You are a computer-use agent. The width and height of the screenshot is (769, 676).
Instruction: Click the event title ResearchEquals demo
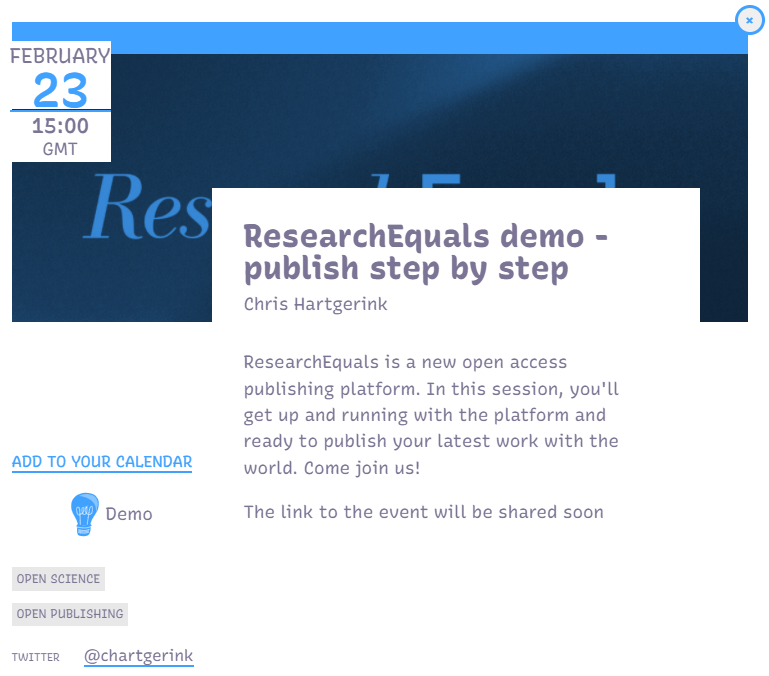pyautogui.click(x=426, y=252)
